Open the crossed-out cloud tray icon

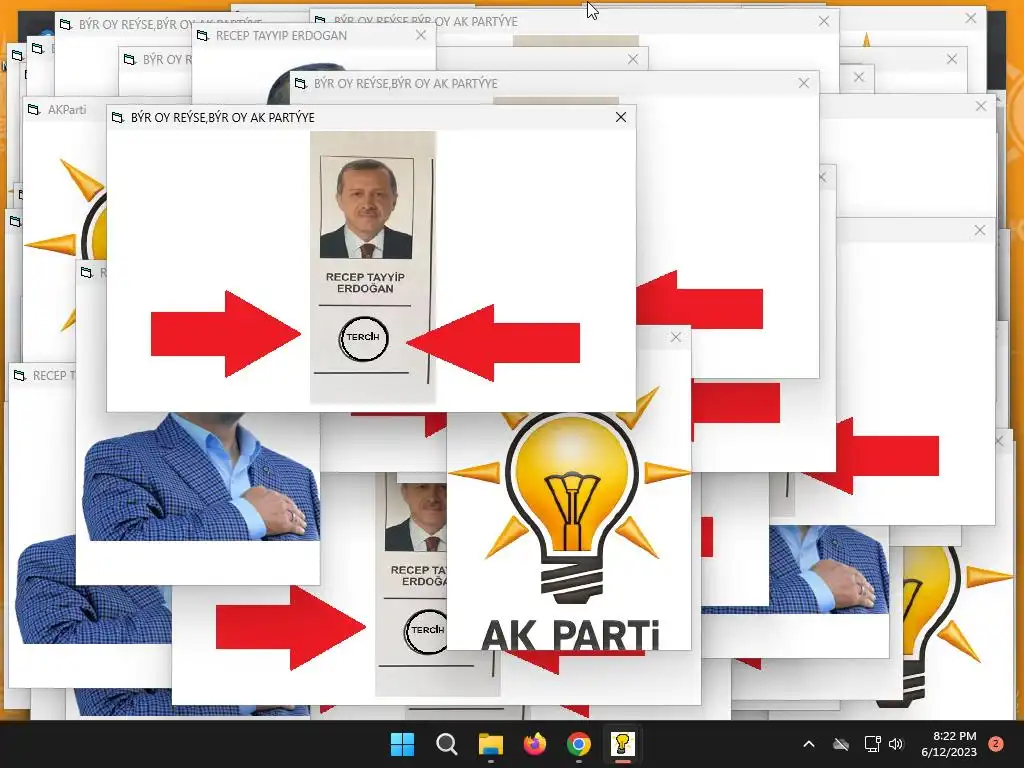[x=841, y=744]
